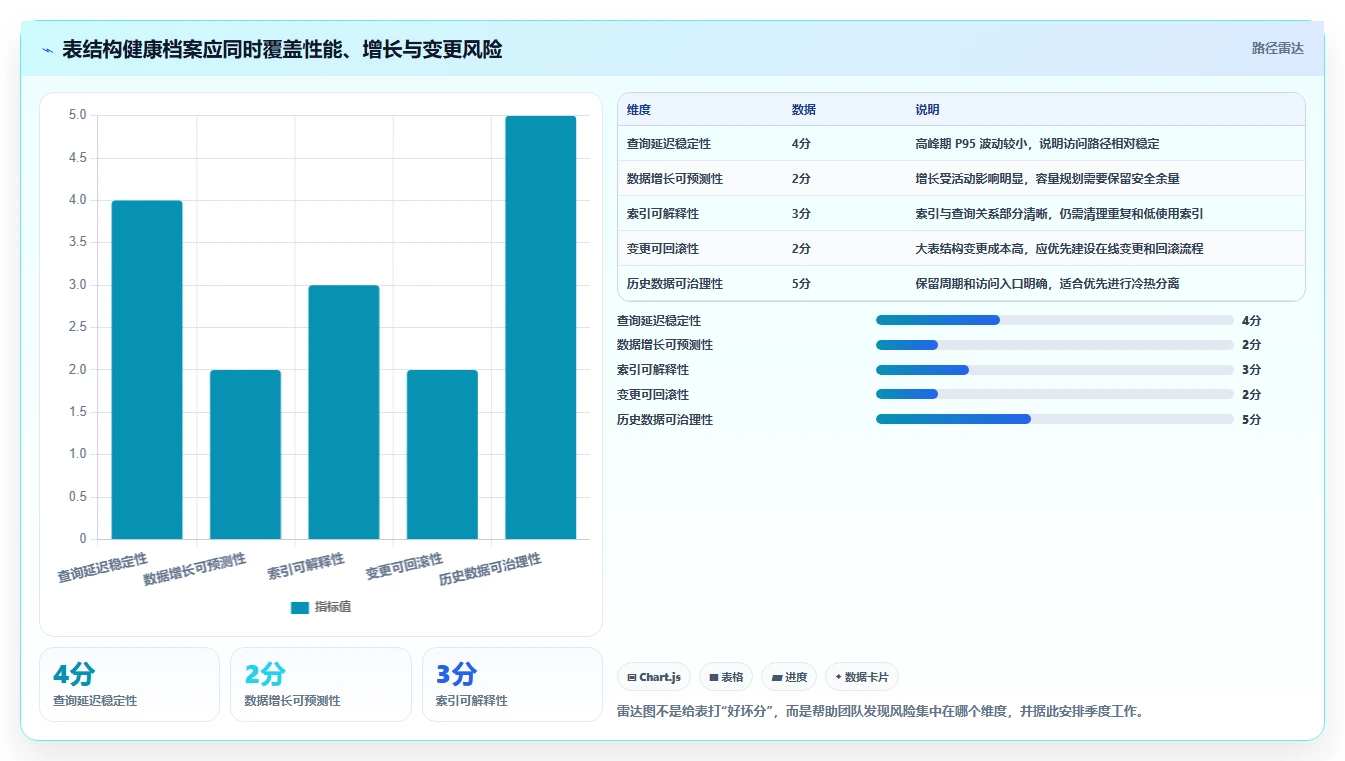Click the 表格 tag chip
The height and width of the screenshot is (761, 1345).
[x=726, y=677]
